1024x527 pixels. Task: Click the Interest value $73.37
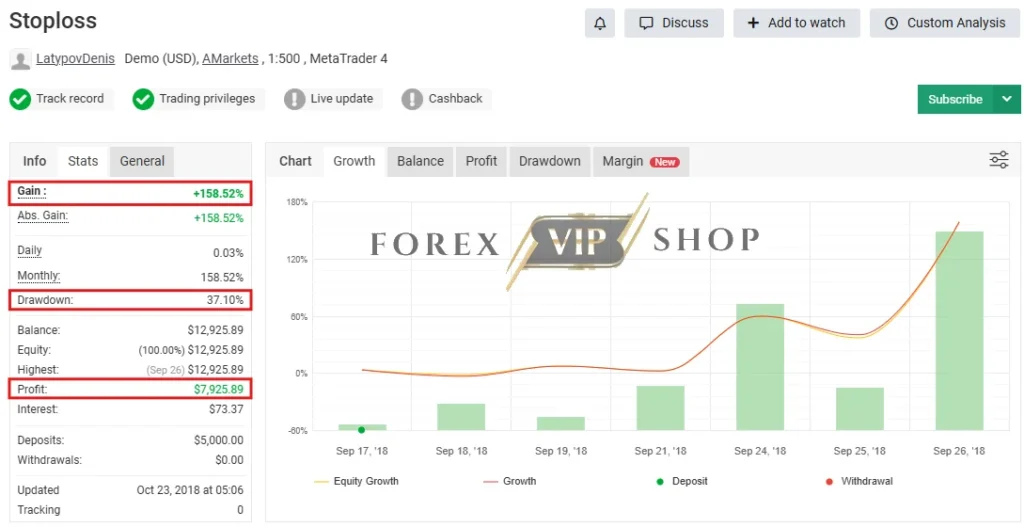pyautogui.click(x=225, y=409)
